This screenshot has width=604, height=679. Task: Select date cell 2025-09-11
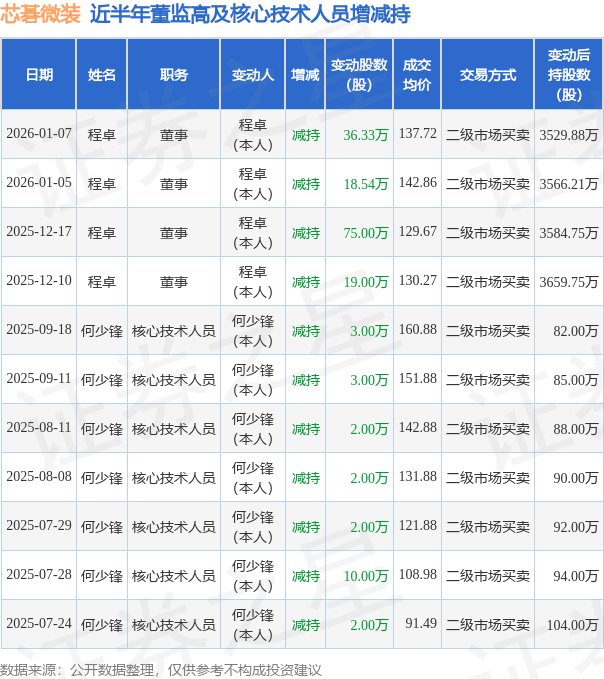tap(39, 378)
